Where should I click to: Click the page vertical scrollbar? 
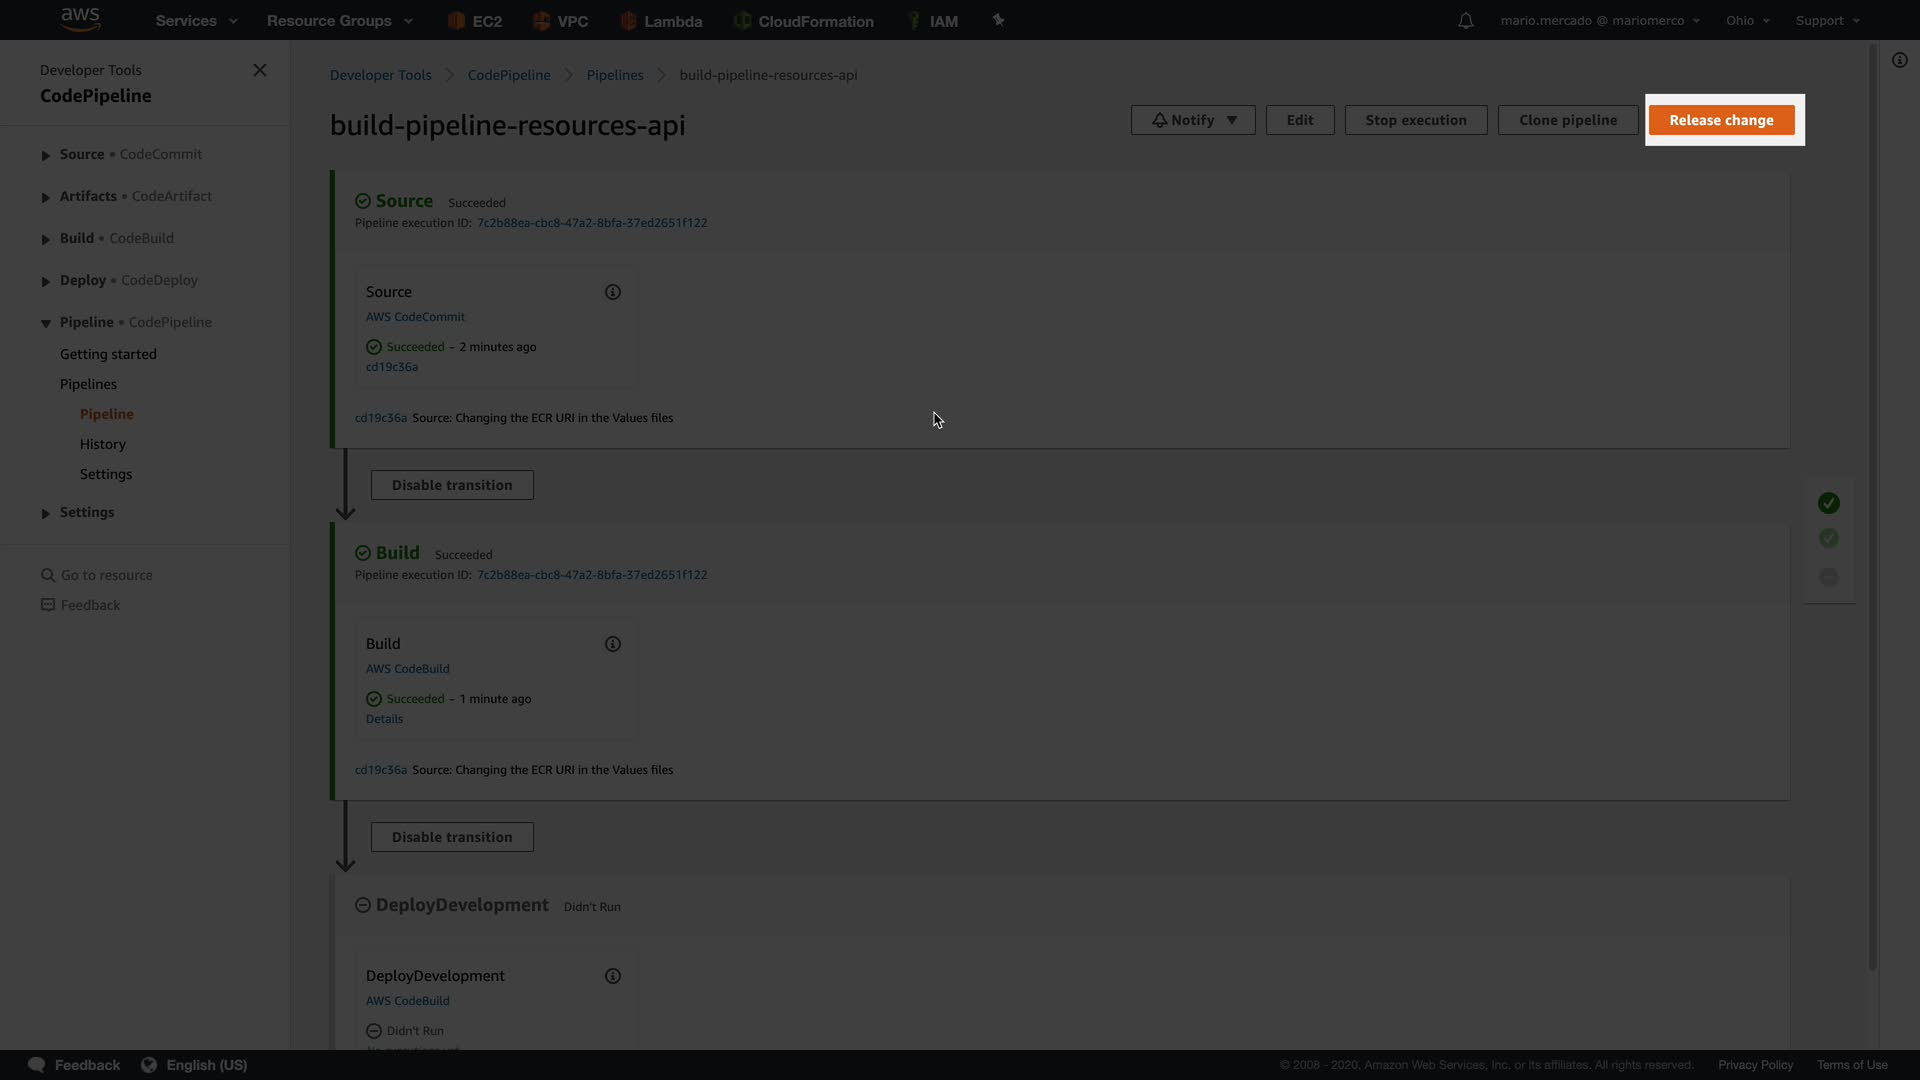click(x=1872, y=500)
